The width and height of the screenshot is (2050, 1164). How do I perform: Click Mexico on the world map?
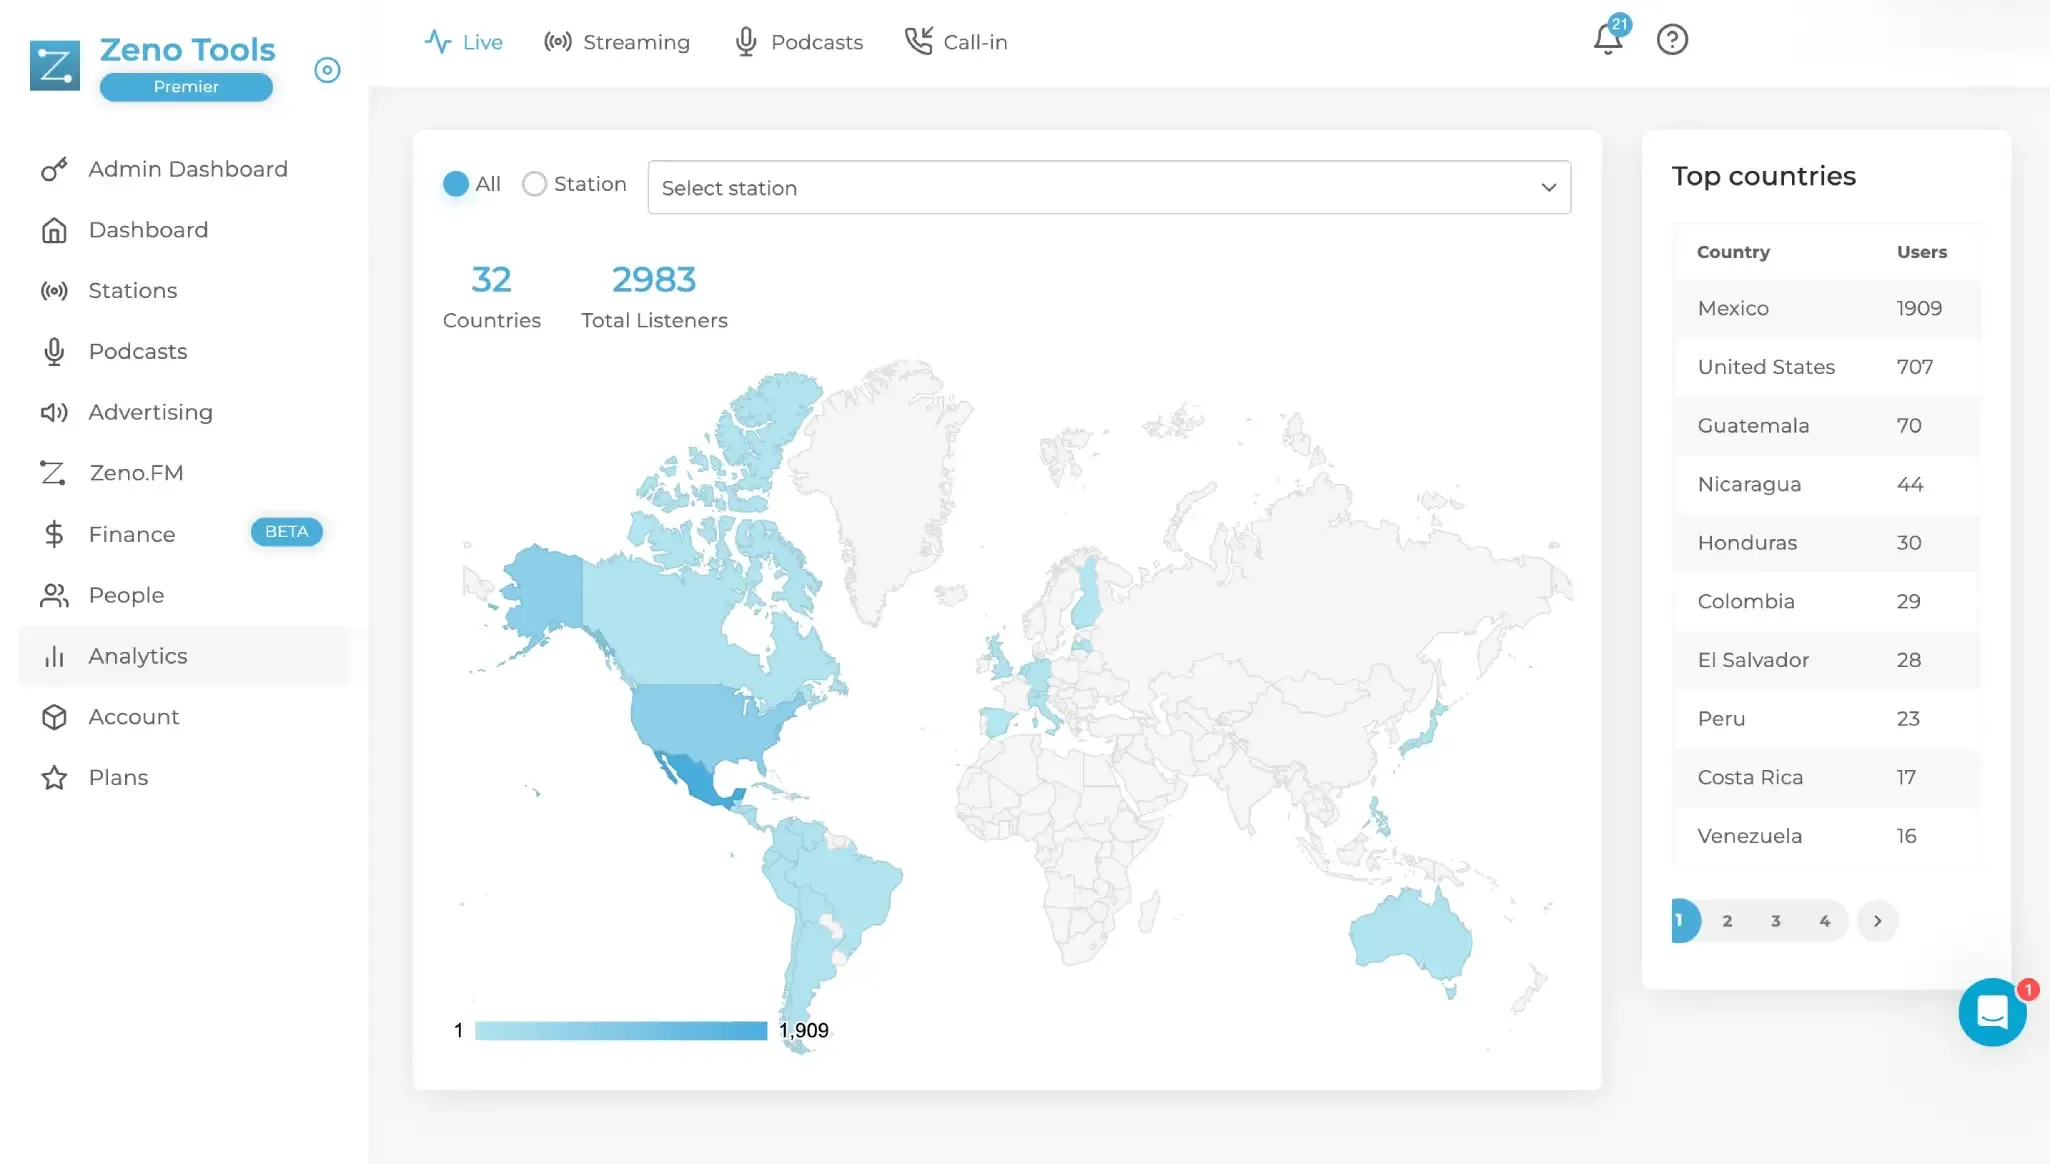[x=693, y=781]
